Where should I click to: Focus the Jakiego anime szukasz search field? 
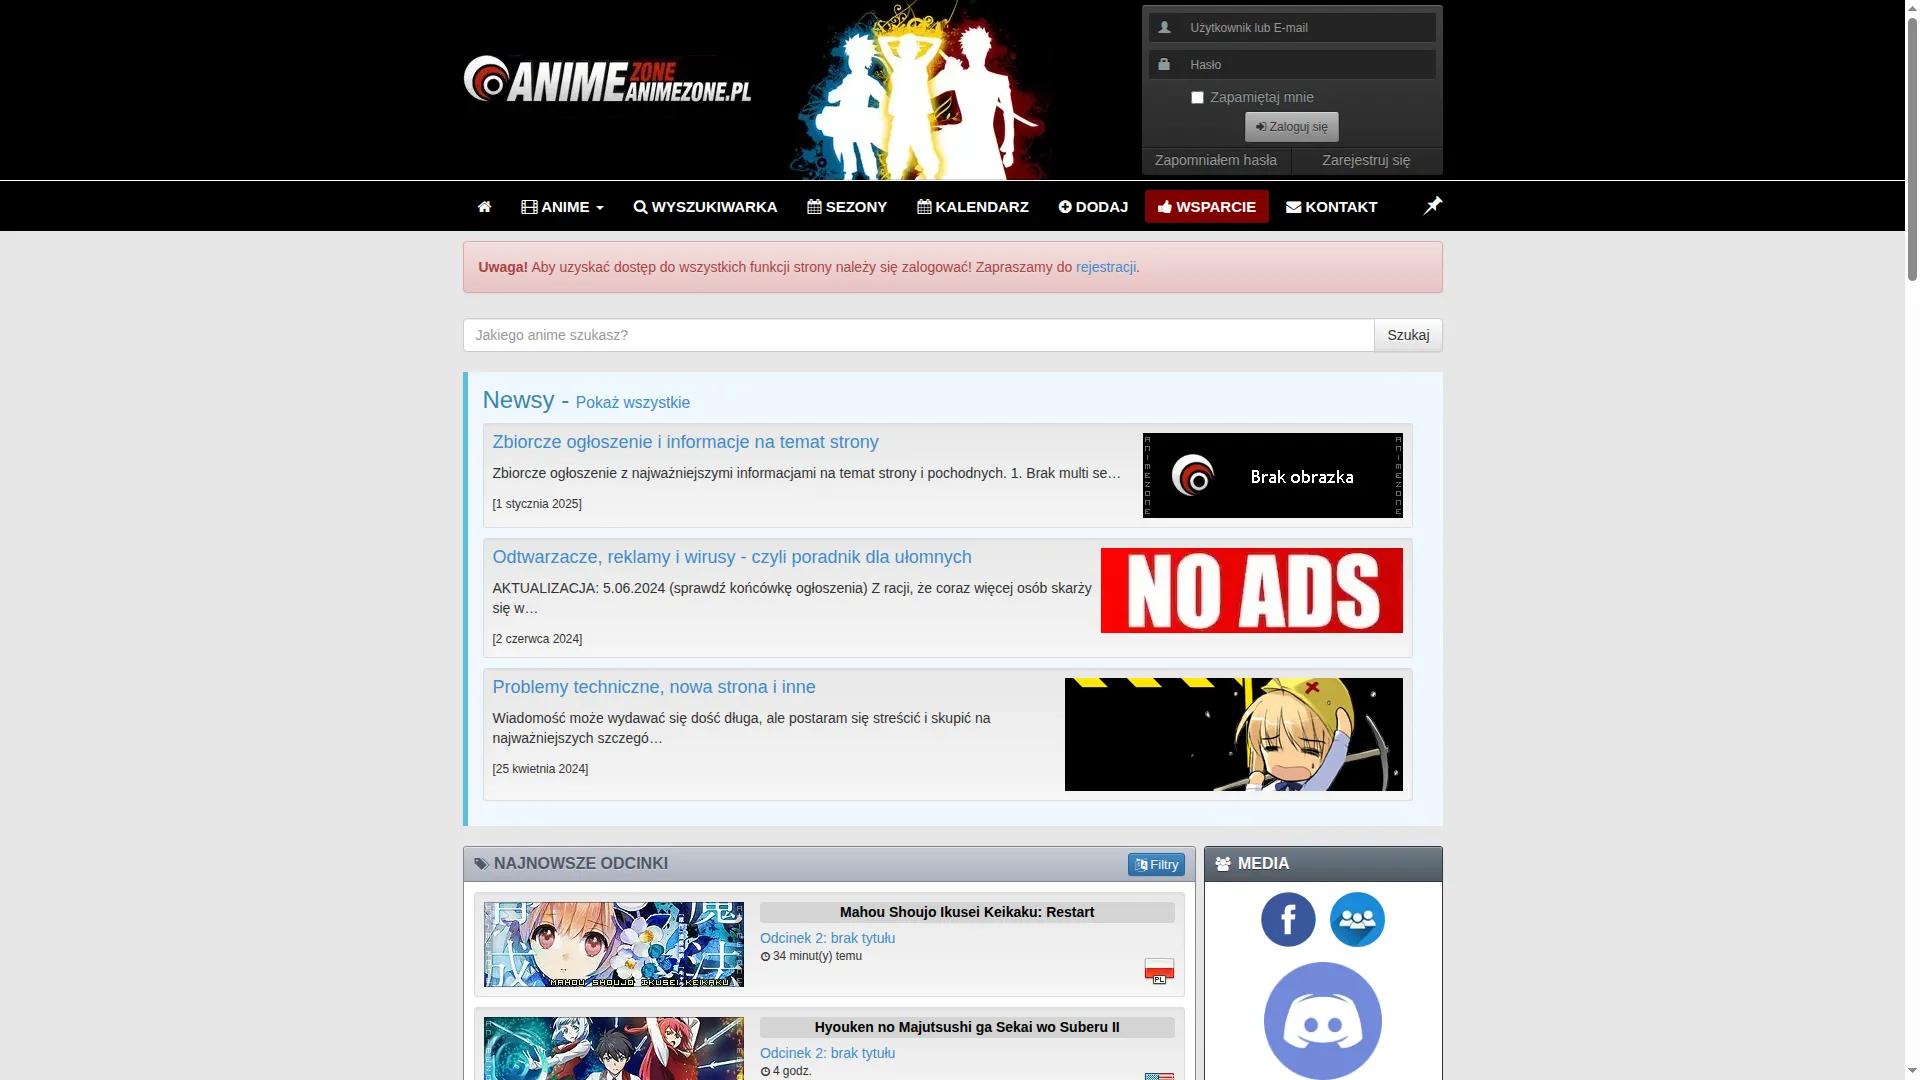click(x=918, y=335)
